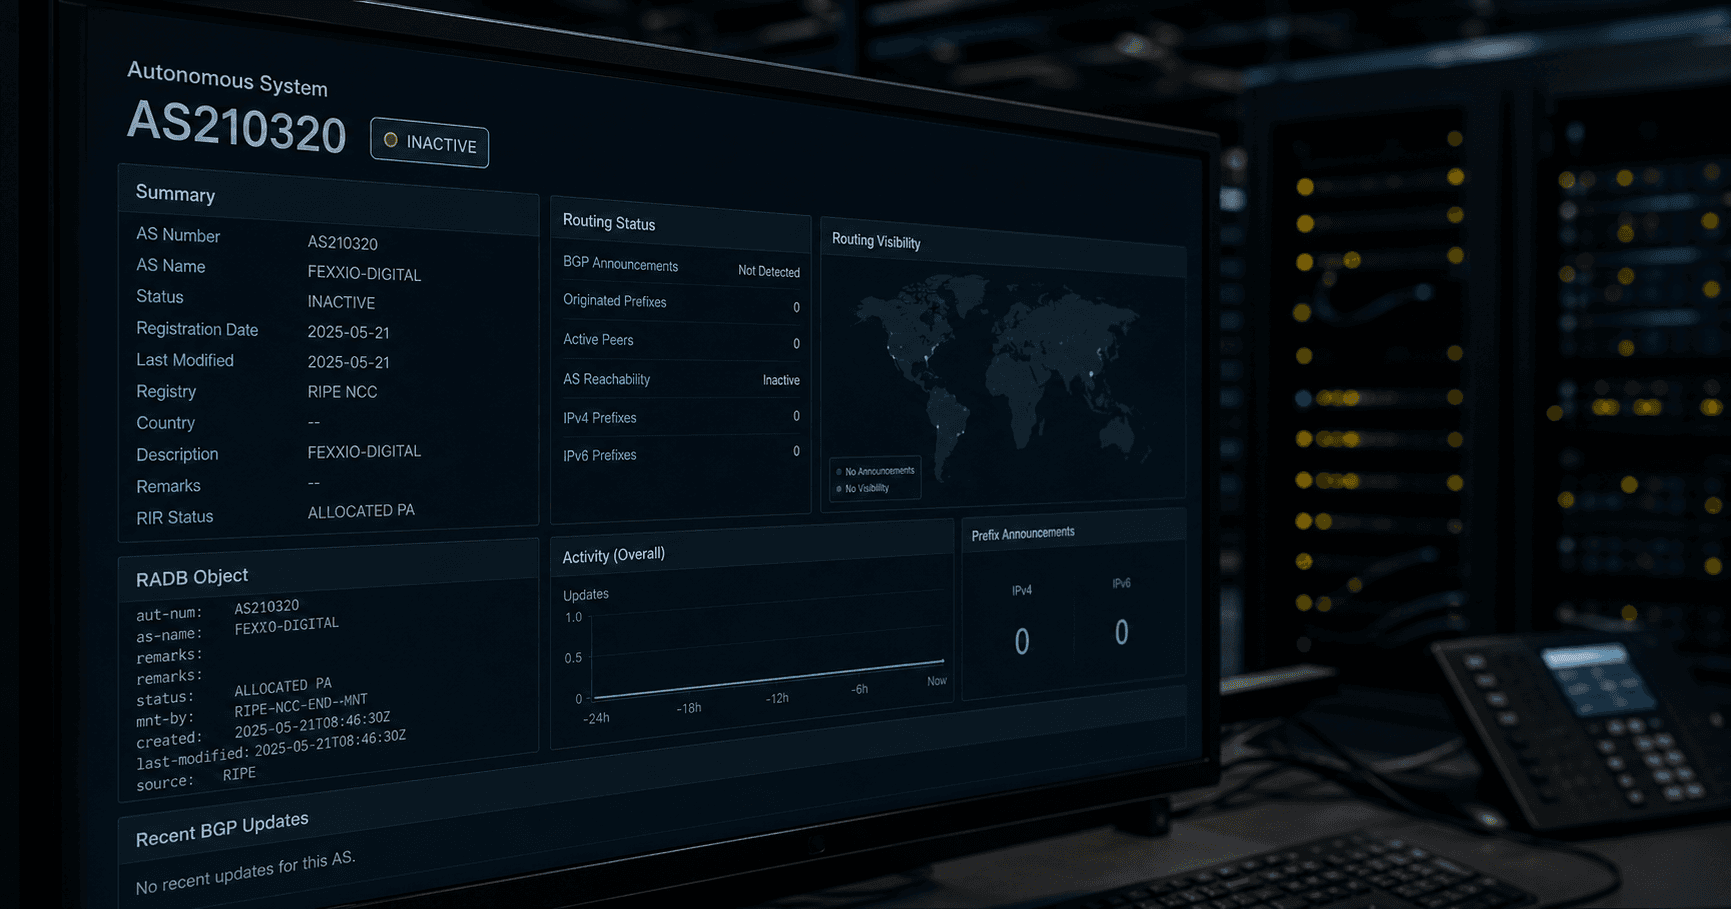This screenshot has width=1731, height=909.
Task: Click the Active Peers value 0
Action: tap(796, 343)
